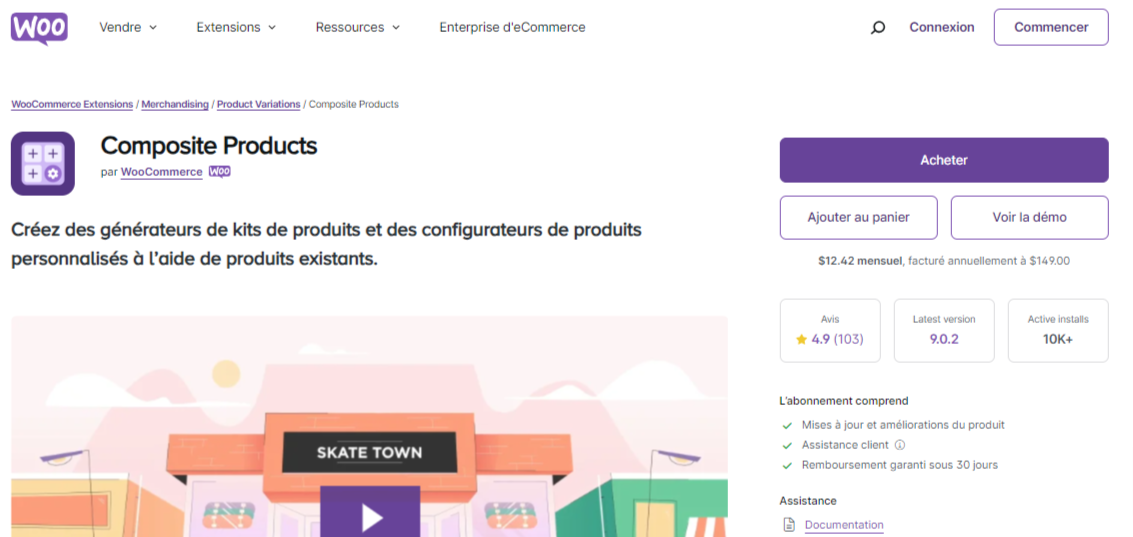Click the Connexion link
The width and height of the screenshot is (1133, 537).
point(942,27)
